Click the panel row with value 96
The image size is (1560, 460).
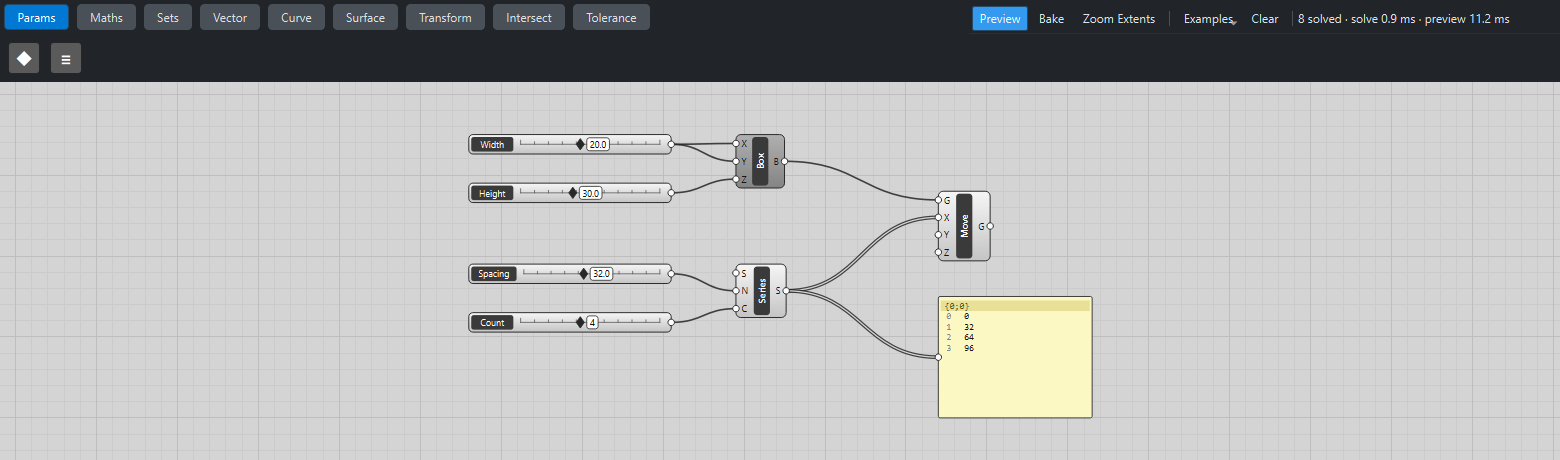1014,348
